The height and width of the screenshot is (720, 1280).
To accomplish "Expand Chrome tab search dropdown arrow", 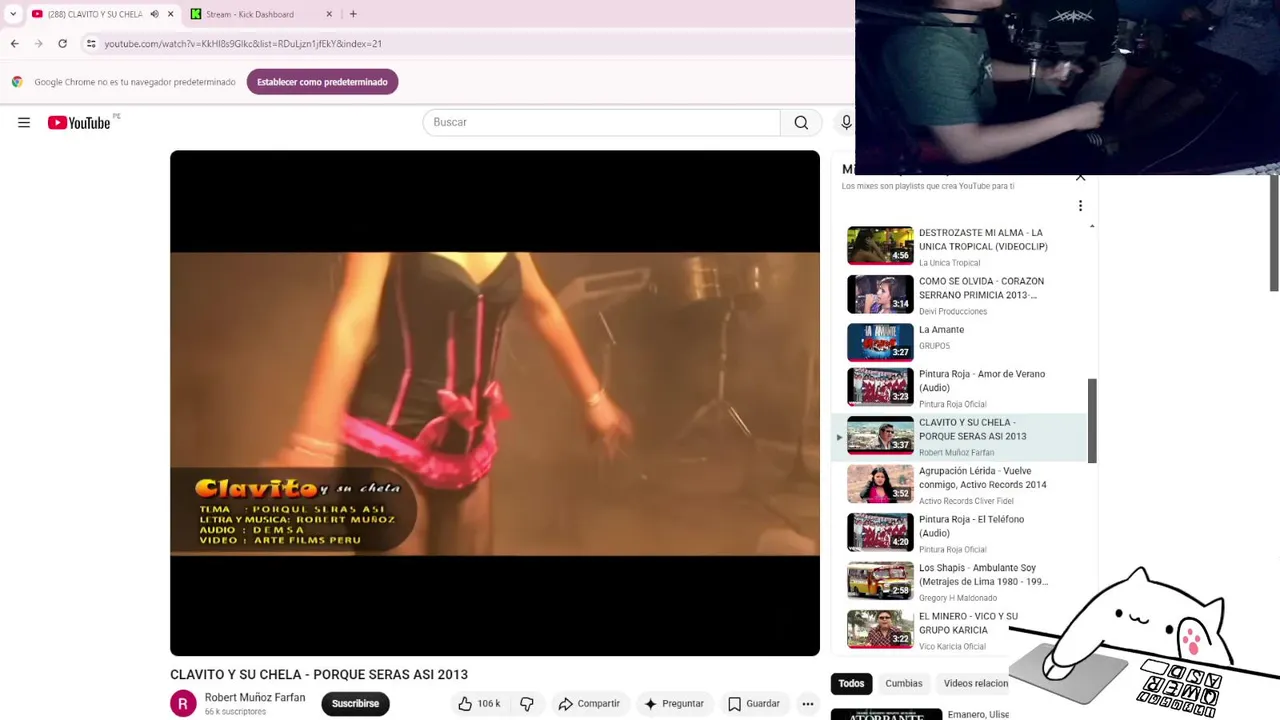I will (13, 14).
